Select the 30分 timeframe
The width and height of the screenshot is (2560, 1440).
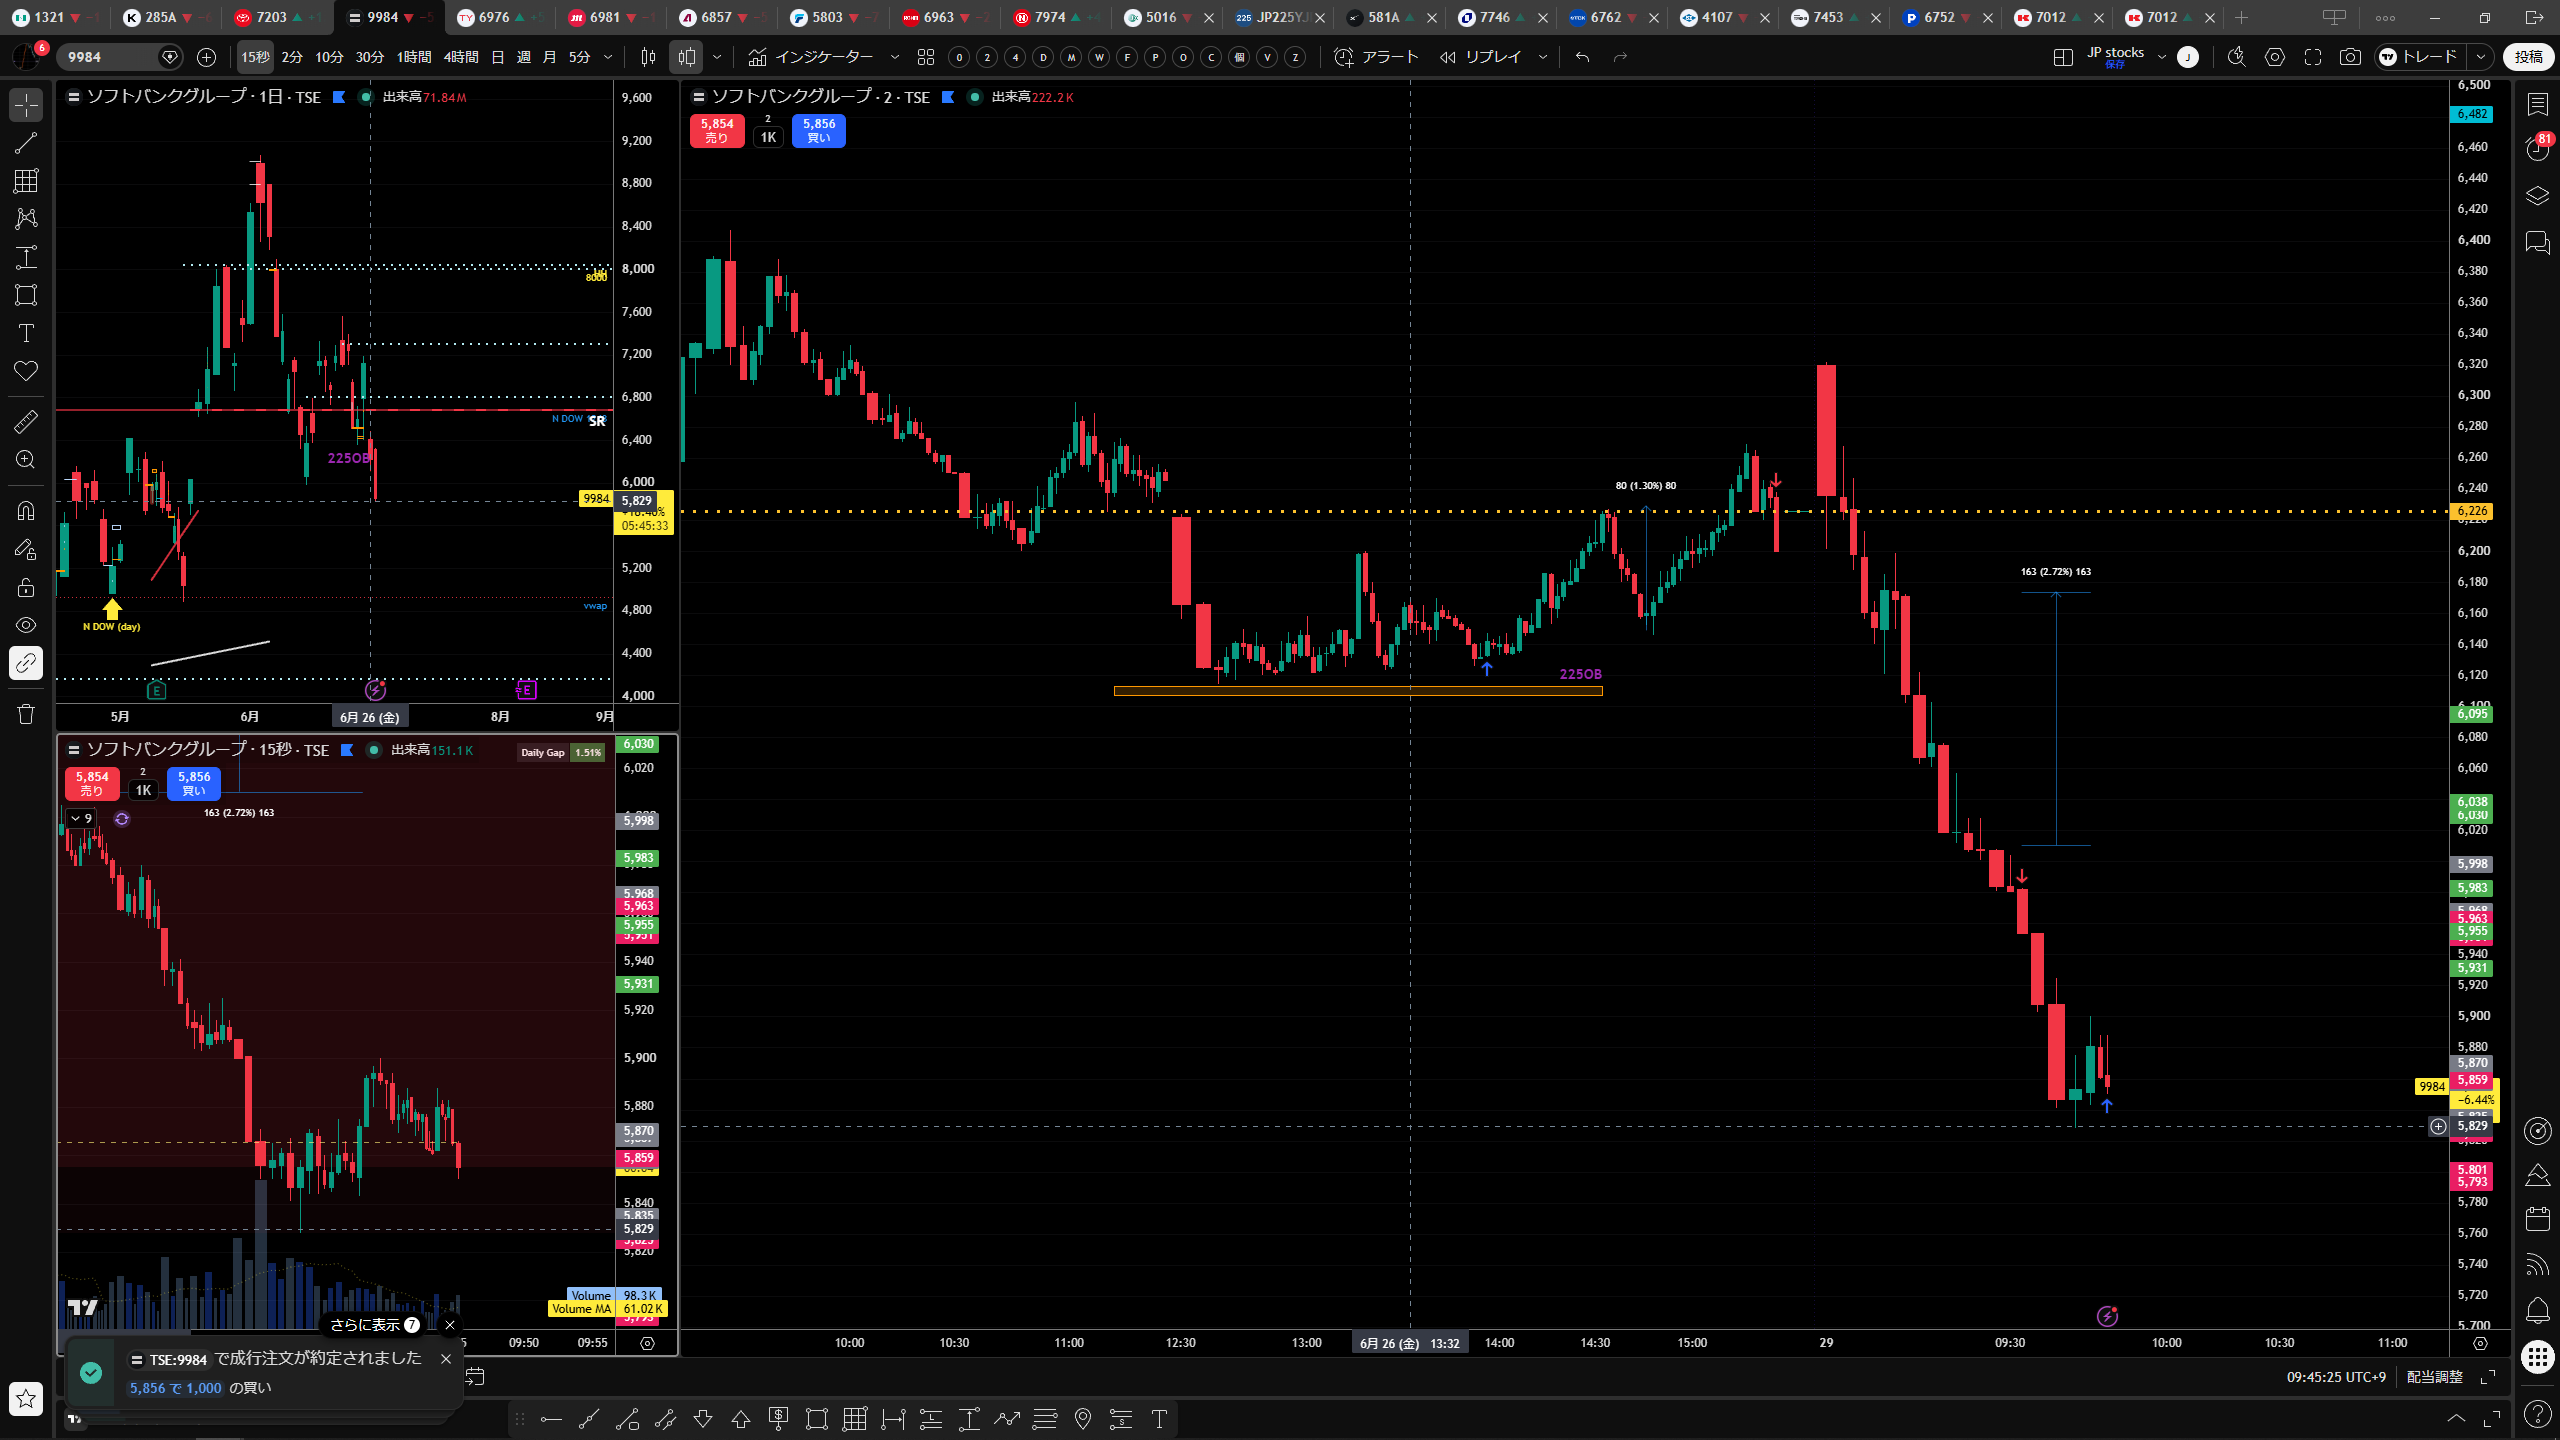pos(370,57)
